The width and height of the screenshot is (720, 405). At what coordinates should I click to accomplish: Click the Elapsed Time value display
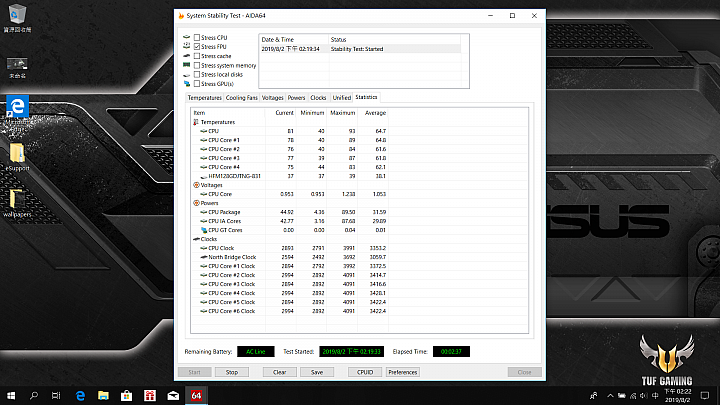pyautogui.click(x=451, y=352)
